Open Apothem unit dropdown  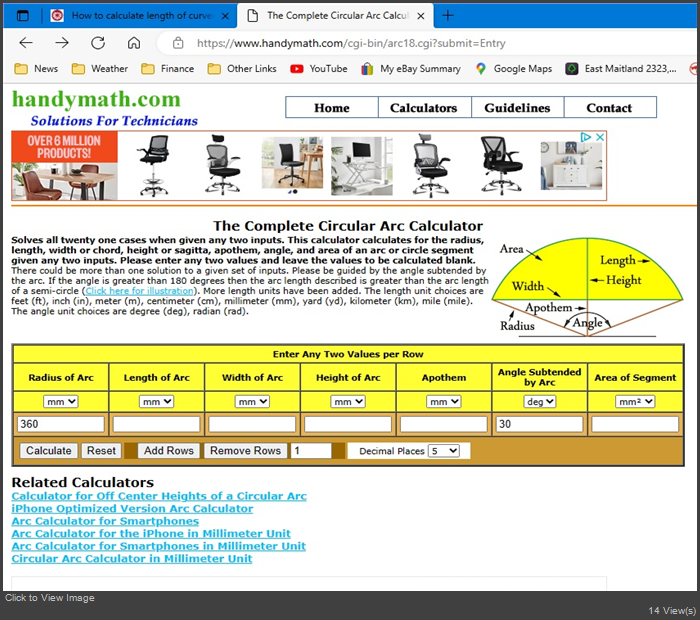tap(444, 402)
